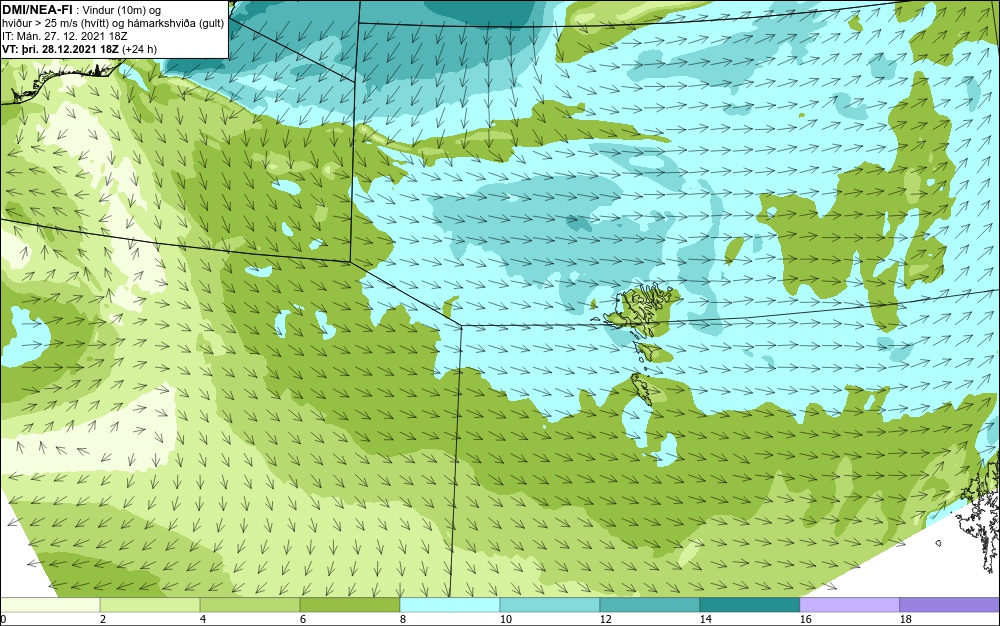Click legend tick label '18'
The height and width of the screenshot is (626, 1000).
click(x=905, y=620)
